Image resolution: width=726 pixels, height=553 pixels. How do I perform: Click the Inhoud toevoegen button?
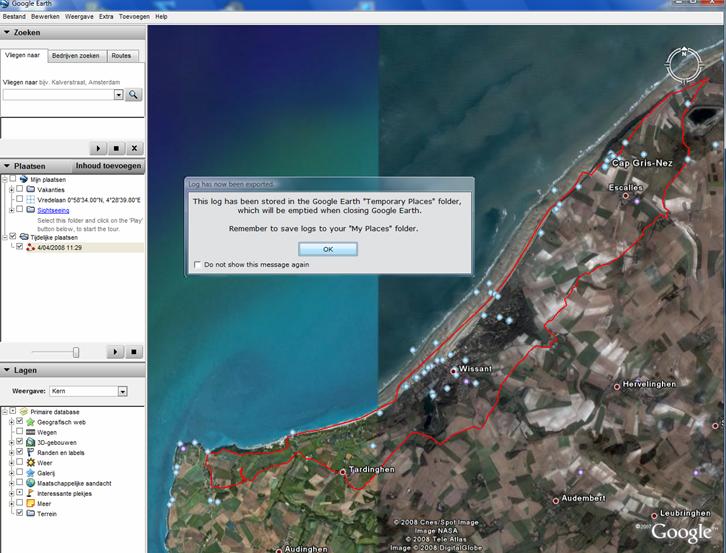108,166
